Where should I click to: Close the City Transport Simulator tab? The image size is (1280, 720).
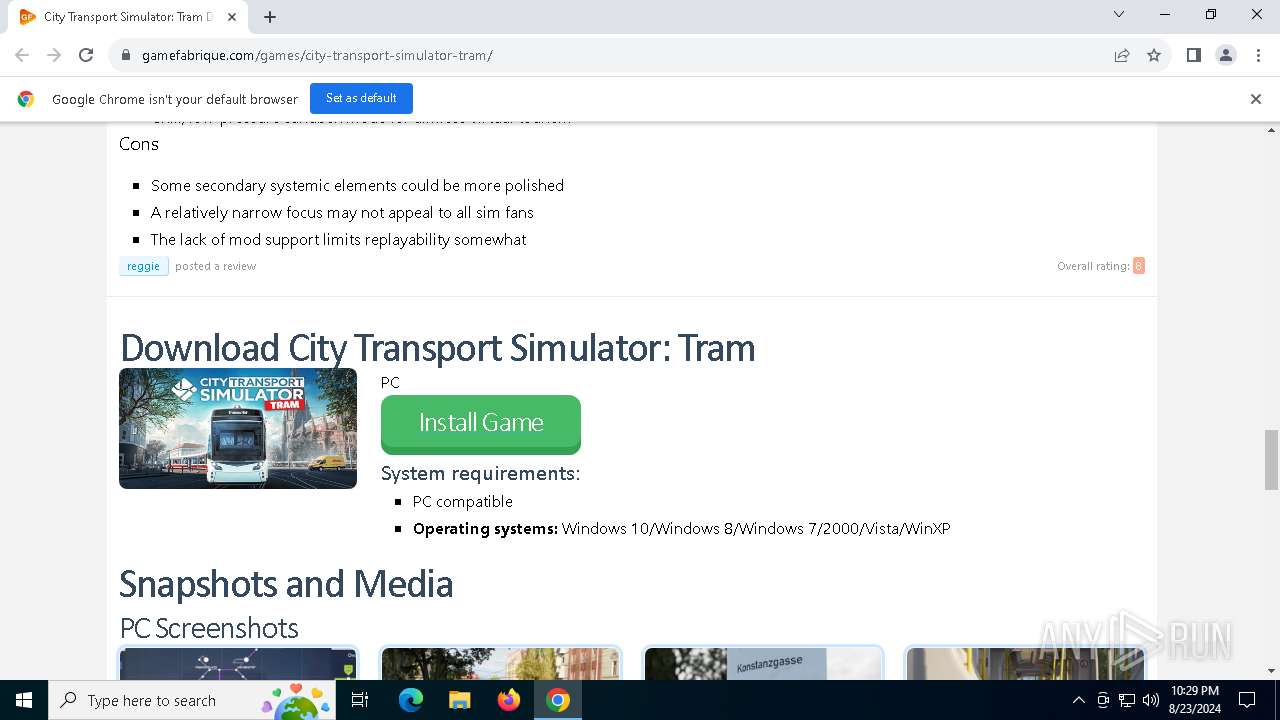[x=232, y=17]
